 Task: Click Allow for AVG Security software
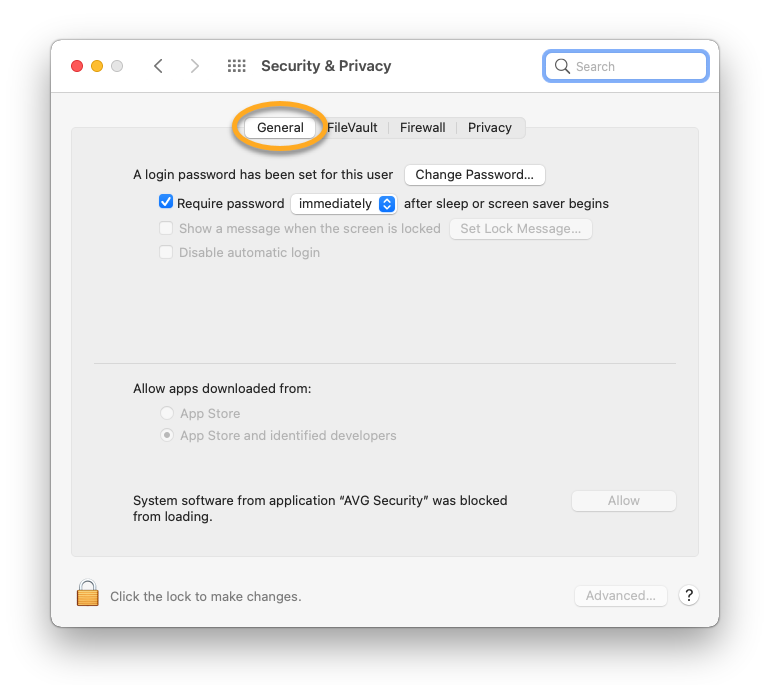[623, 500]
